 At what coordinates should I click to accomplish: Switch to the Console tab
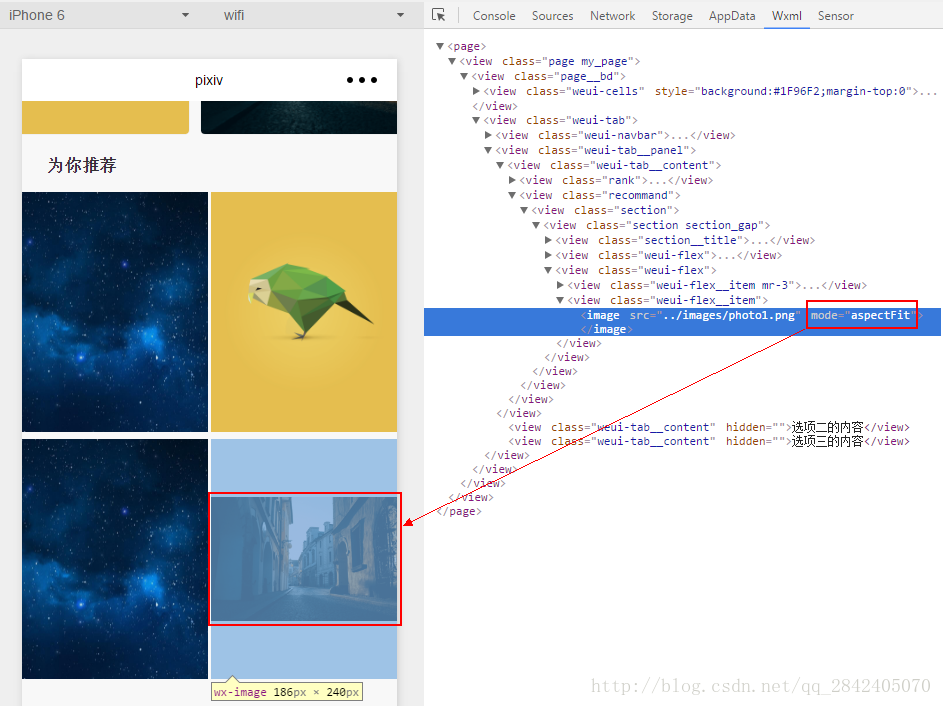point(494,15)
